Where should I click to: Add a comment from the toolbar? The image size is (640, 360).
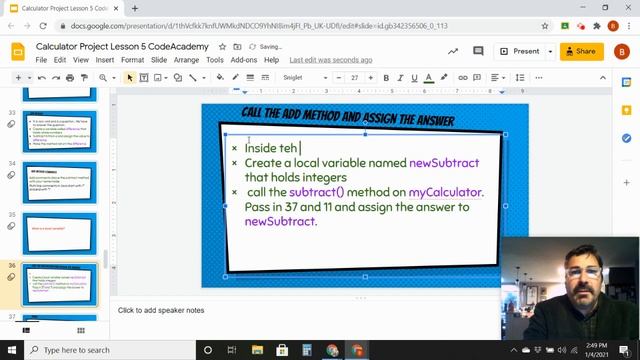pyautogui.click(x=477, y=78)
